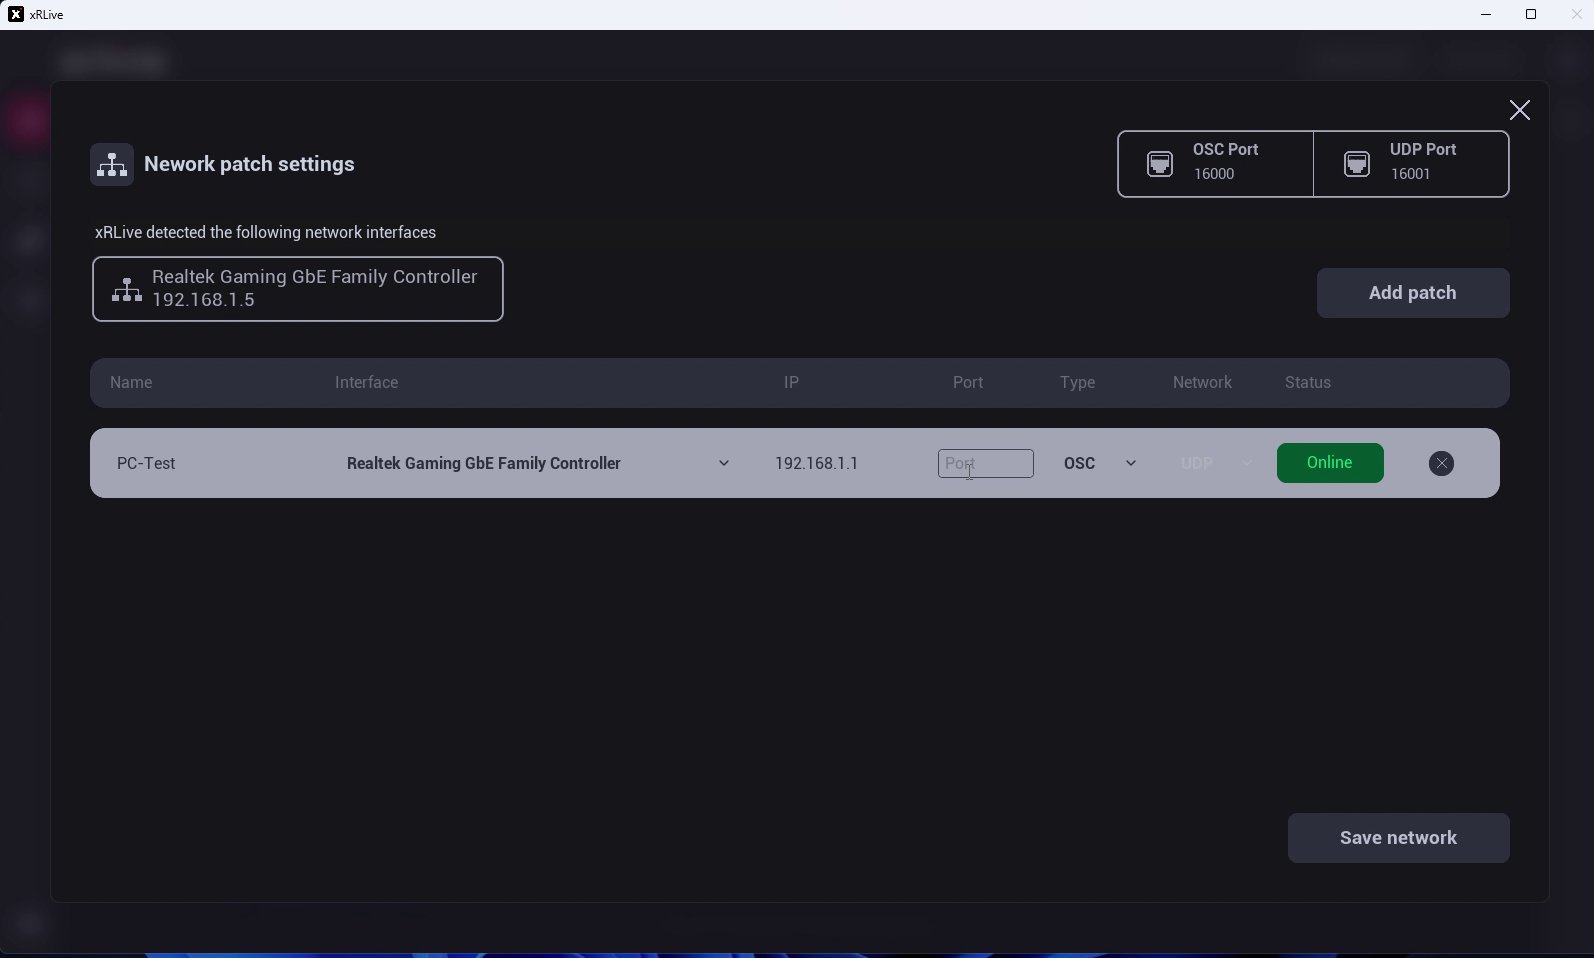1594x958 pixels.
Task: Close the Network patch settings dialog
Action: pyautogui.click(x=1519, y=110)
